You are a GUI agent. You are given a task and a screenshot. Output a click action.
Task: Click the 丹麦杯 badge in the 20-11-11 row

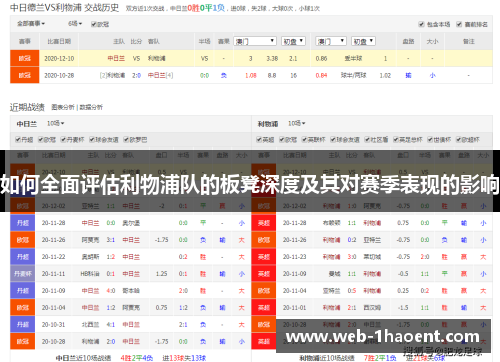point(22,274)
